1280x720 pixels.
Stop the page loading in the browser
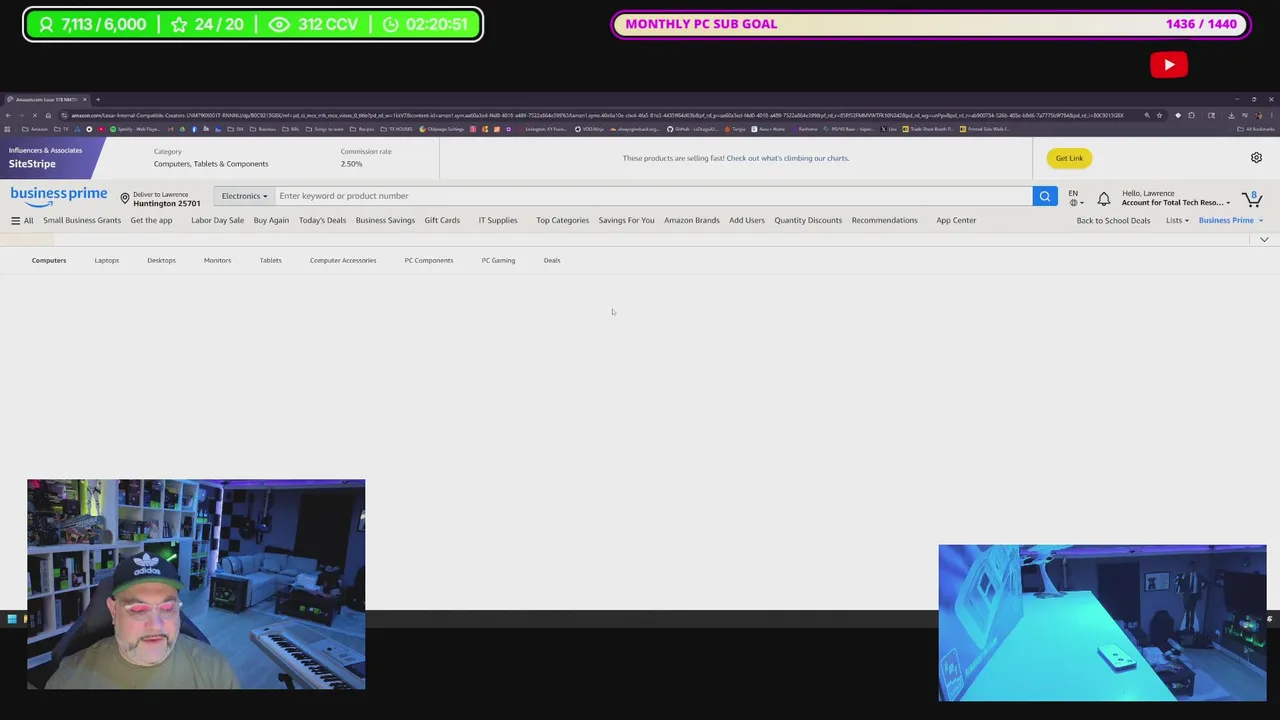(34, 115)
